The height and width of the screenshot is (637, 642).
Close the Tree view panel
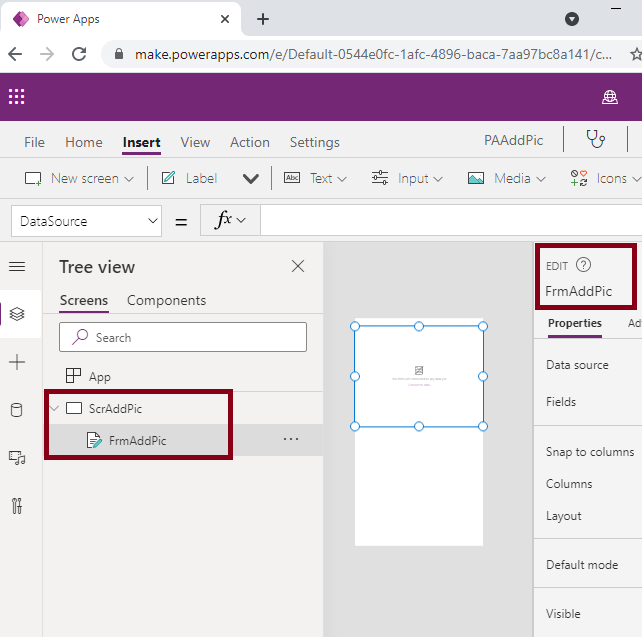click(298, 266)
